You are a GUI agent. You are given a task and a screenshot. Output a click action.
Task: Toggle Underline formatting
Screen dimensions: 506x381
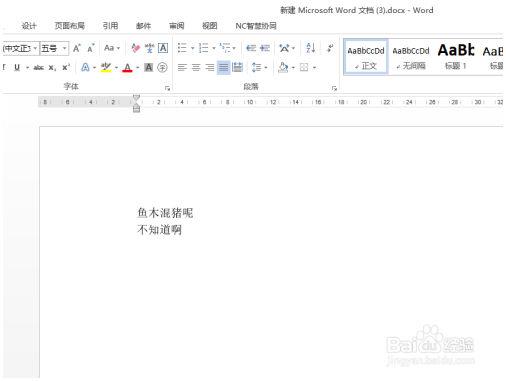coord(17,68)
